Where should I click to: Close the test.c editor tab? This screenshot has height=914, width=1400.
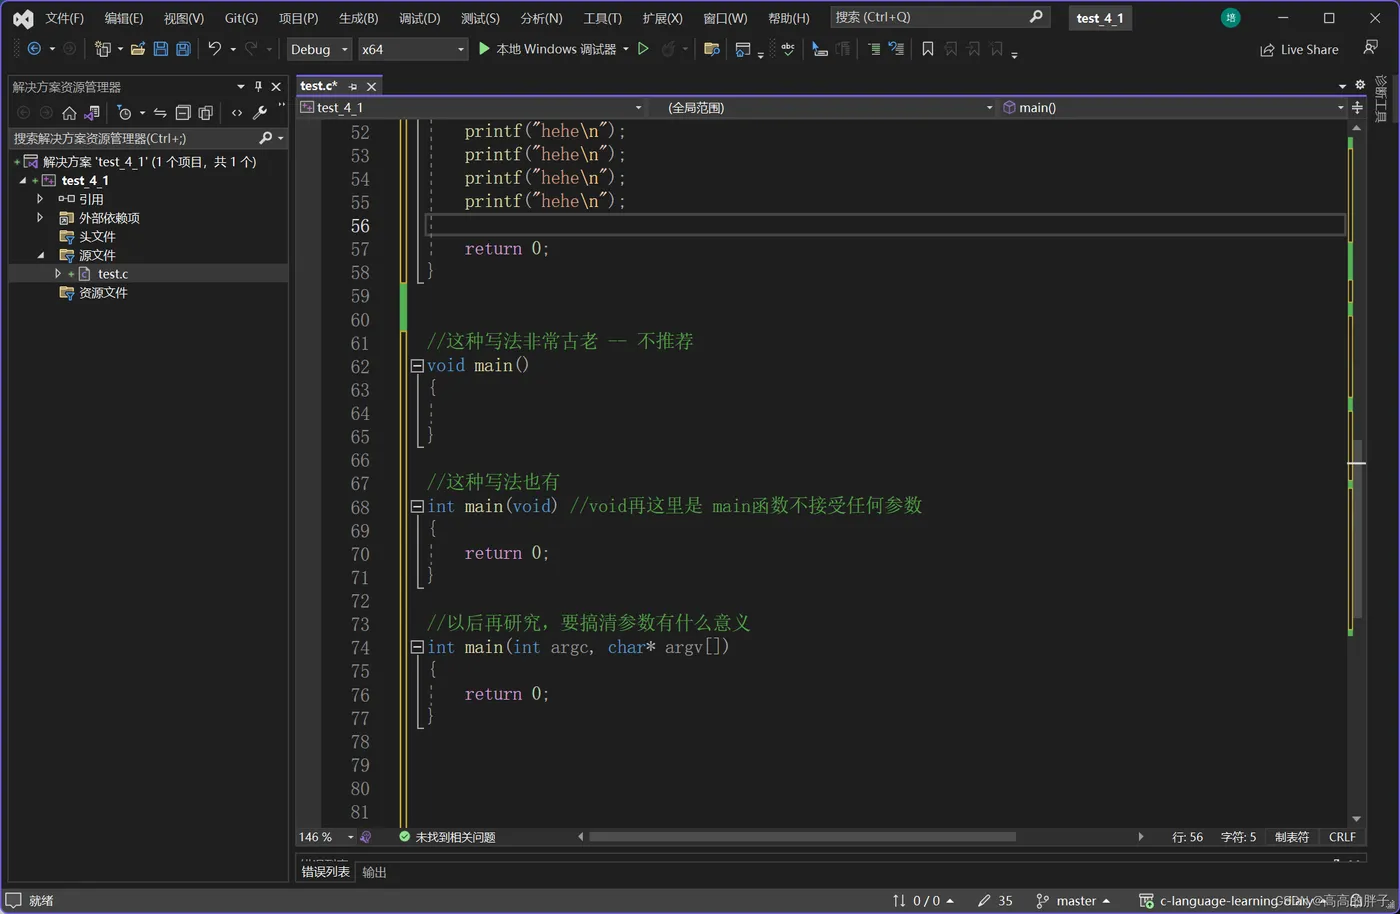click(x=371, y=87)
